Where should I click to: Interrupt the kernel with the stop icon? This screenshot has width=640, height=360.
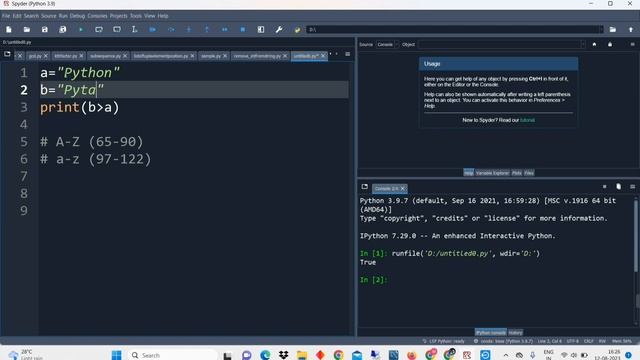point(604,187)
